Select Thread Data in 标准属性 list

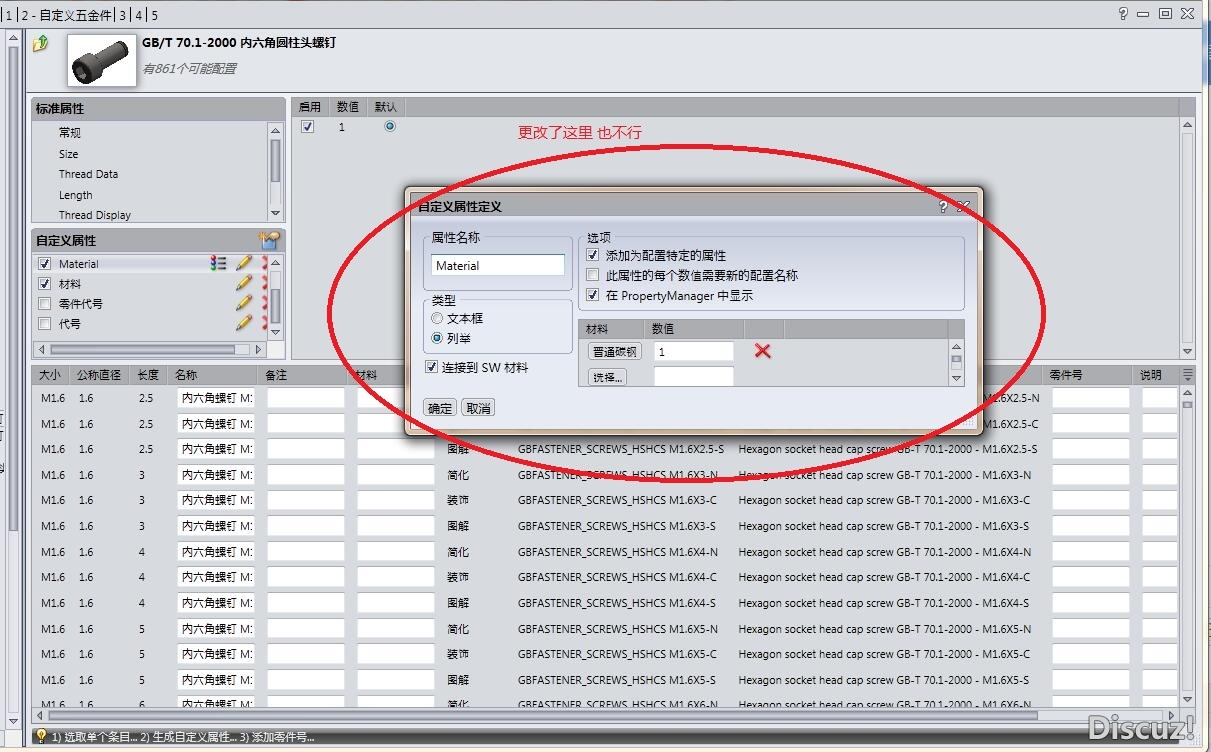point(88,174)
